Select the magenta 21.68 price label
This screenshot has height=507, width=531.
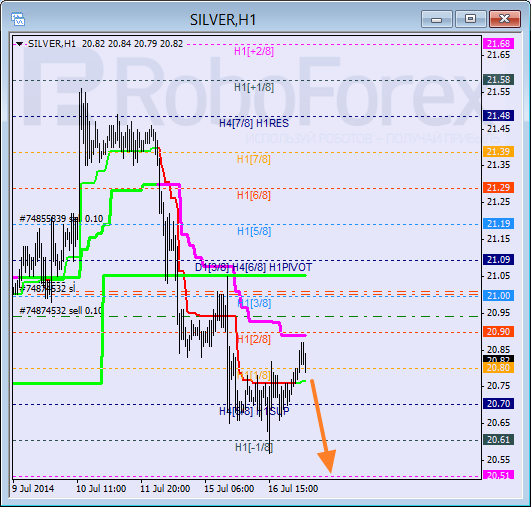coord(498,44)
